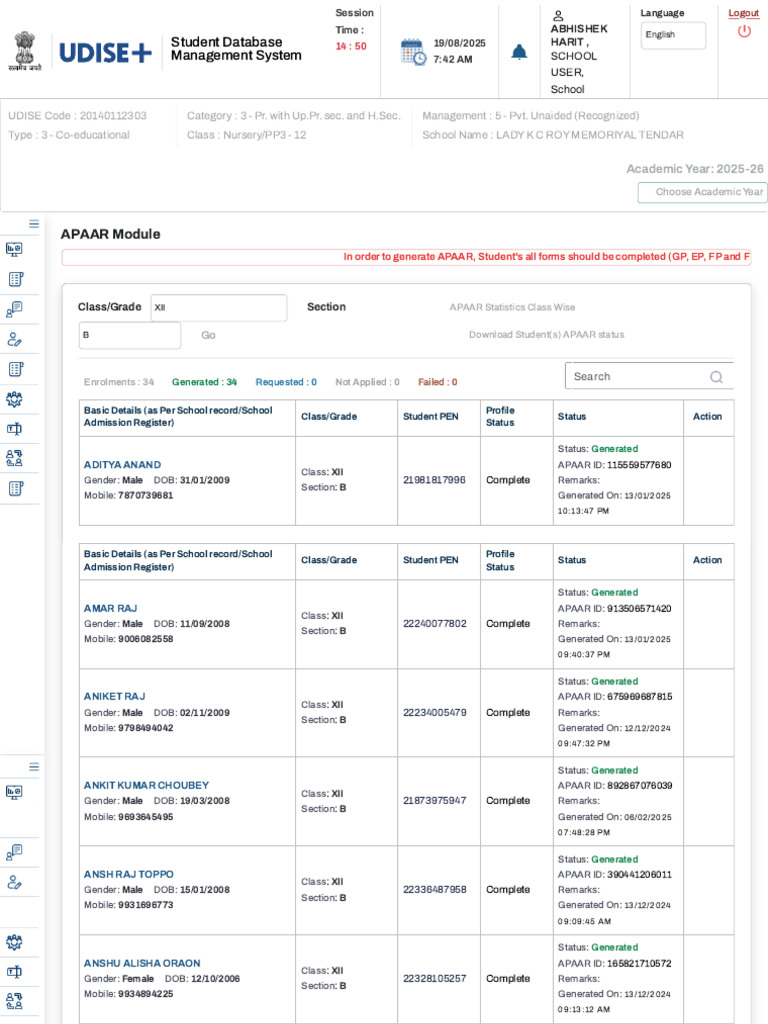Open APAAR Statistics Class Wise
The height and width of the screenshot is (1024, 768).
point(512,307)
